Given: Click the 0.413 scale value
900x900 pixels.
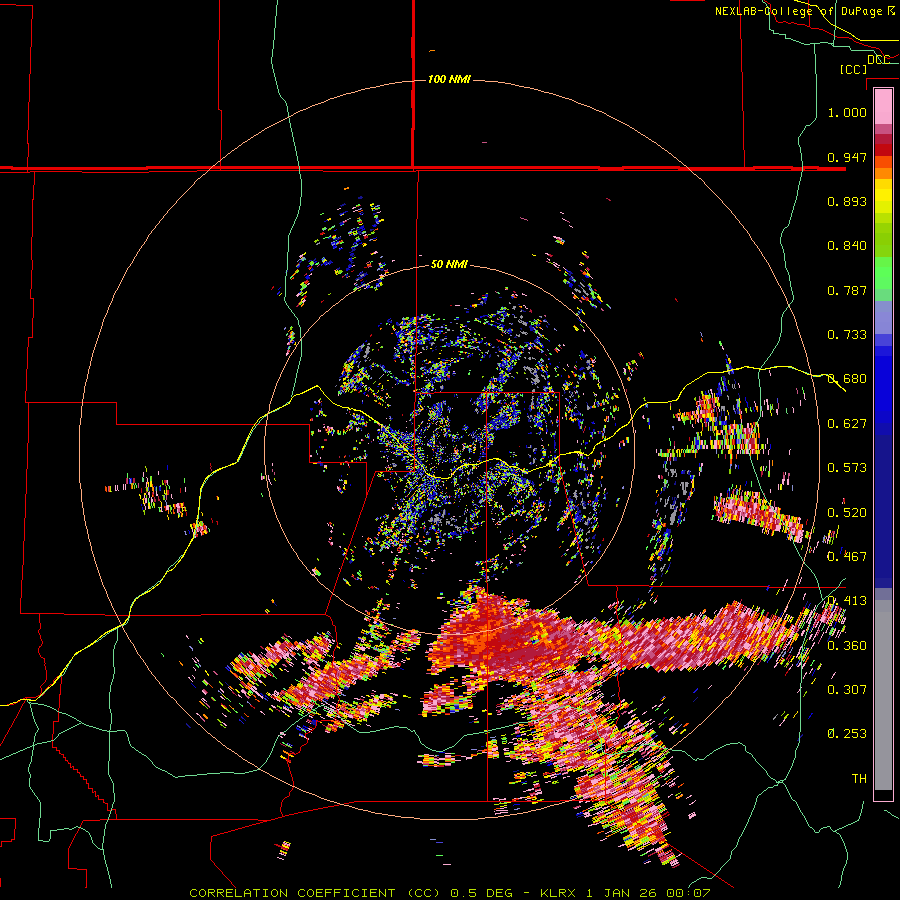Looking at the screenshot, I should [847, 601].
